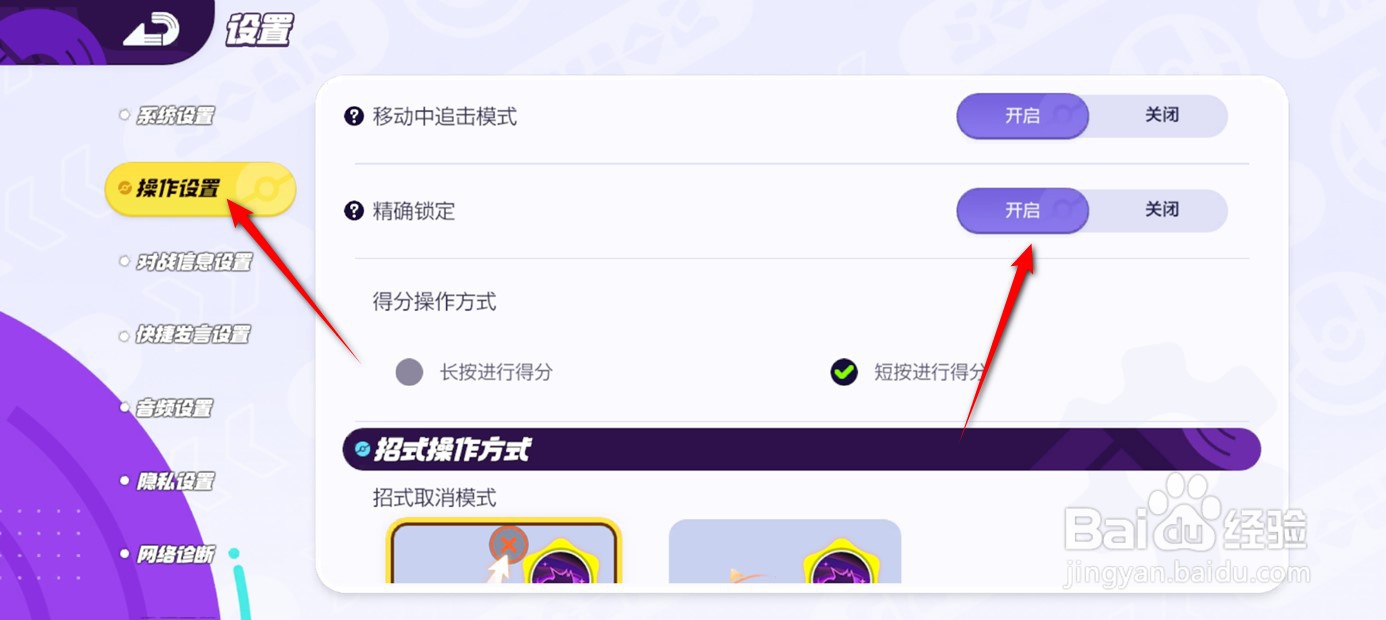1386x620 pixels.
Task: Open 对战信息设置 tab
Action: [x=194, y=262]
